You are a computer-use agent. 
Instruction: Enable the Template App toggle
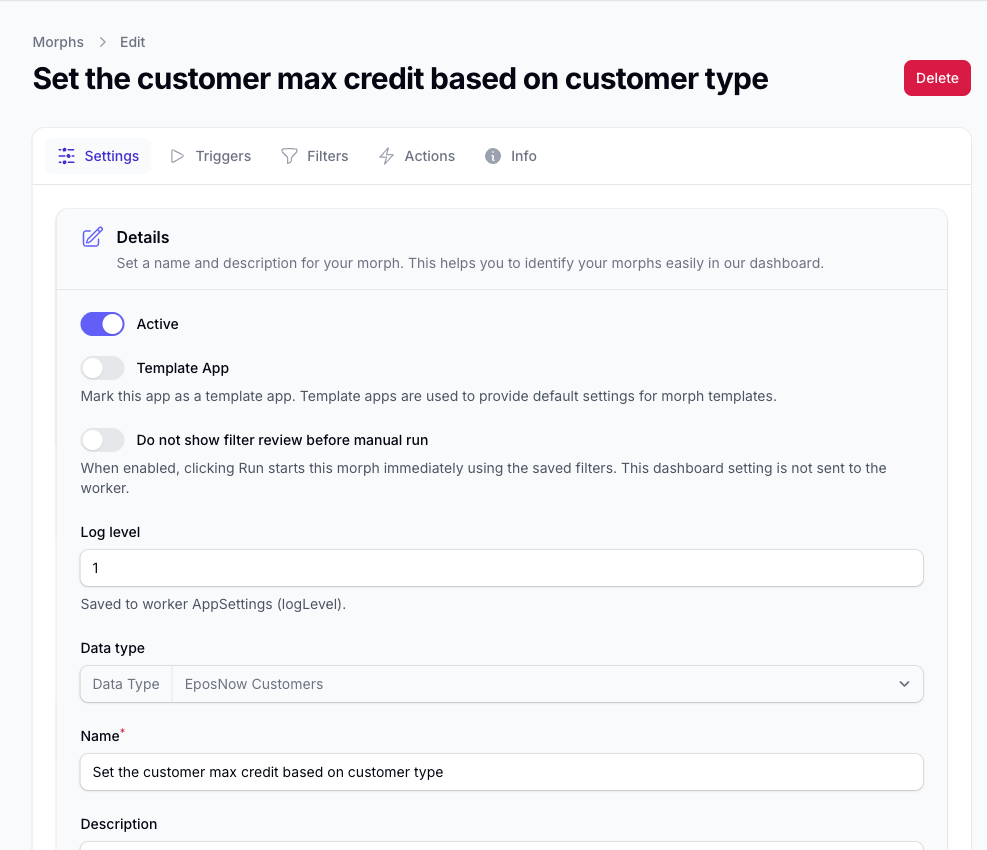(x=103, y=368)
